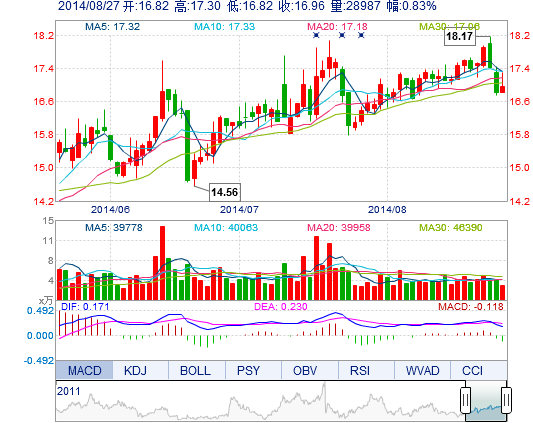Image resolution: width=533 pixels, height=423 pixels.
Task: Click the first star marker near MA20
Action: [x=316, y=35]
